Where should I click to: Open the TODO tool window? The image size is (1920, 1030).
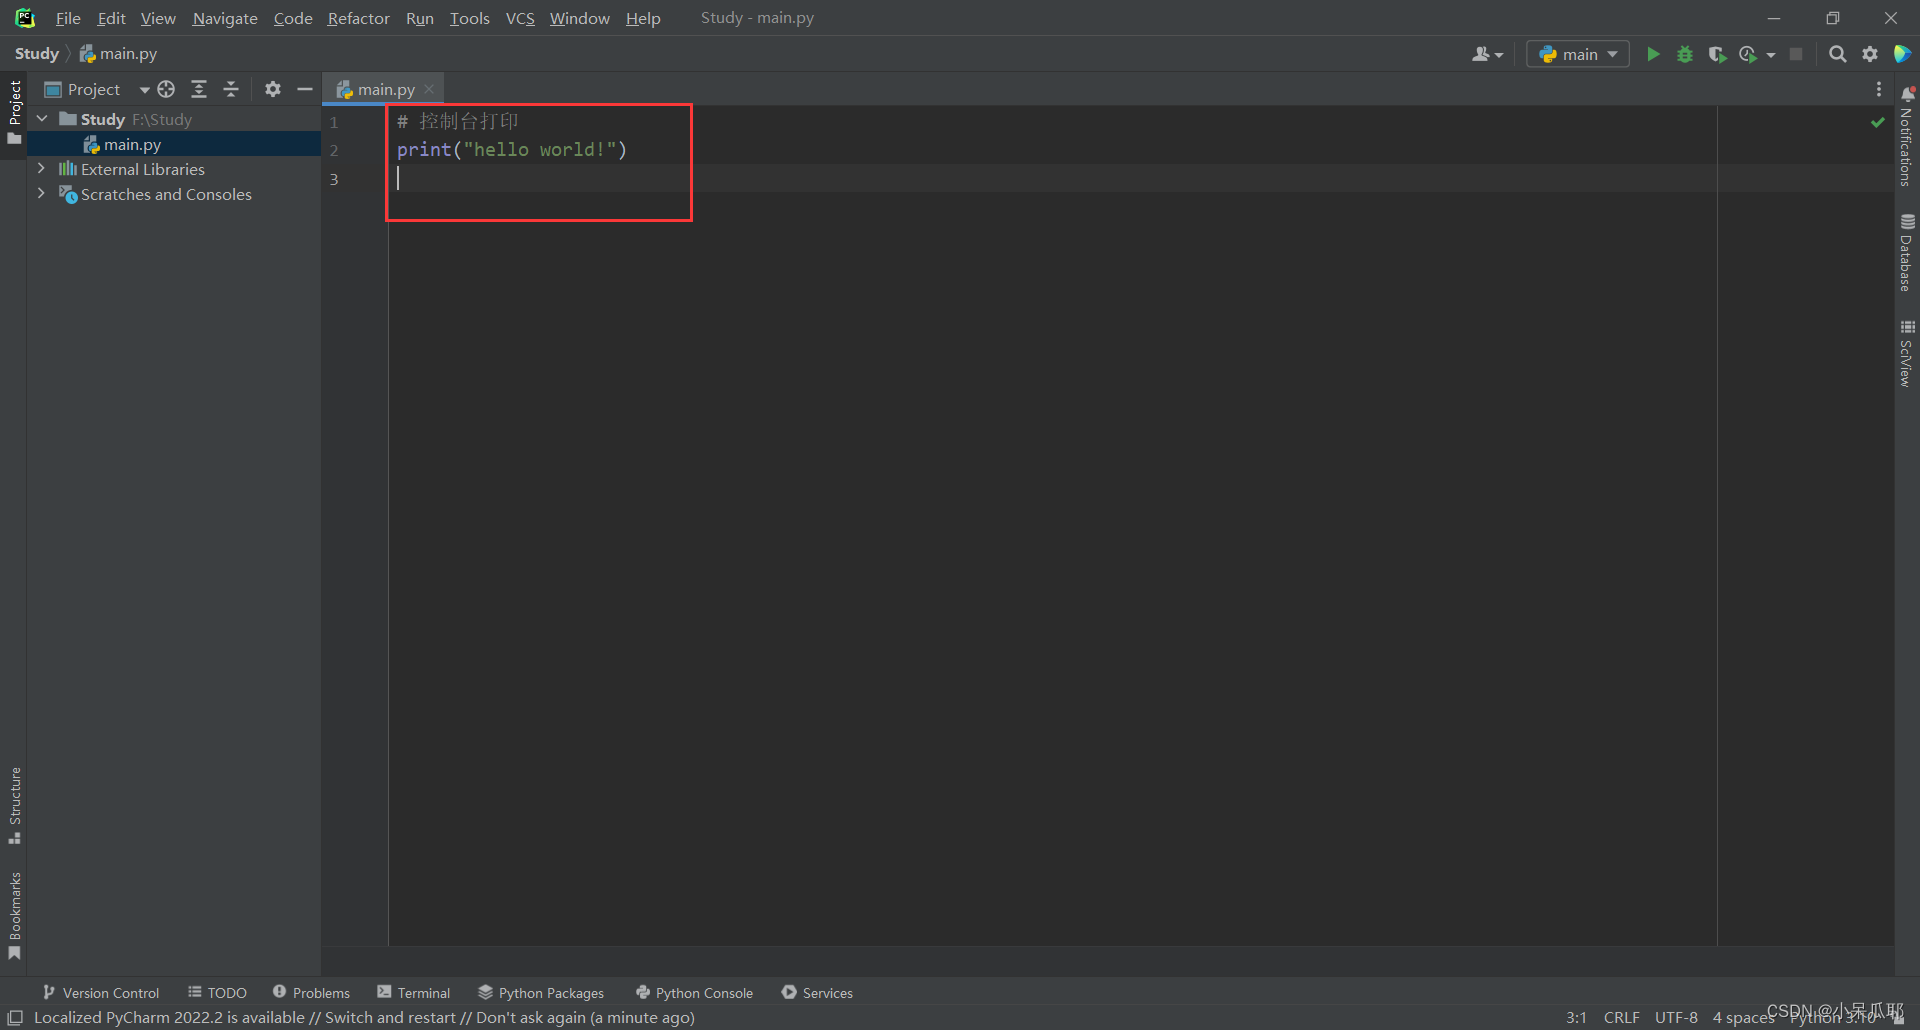click(x=217, y=992)
